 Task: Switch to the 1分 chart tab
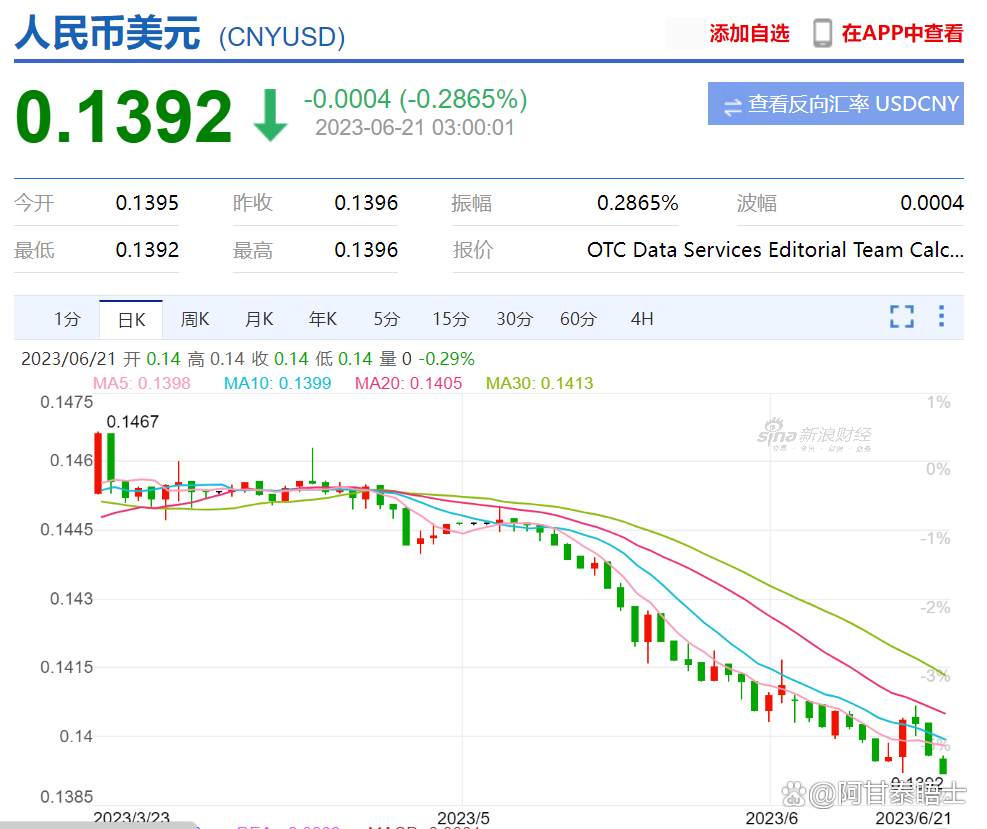pyautogui.click(x=67, y=319)
